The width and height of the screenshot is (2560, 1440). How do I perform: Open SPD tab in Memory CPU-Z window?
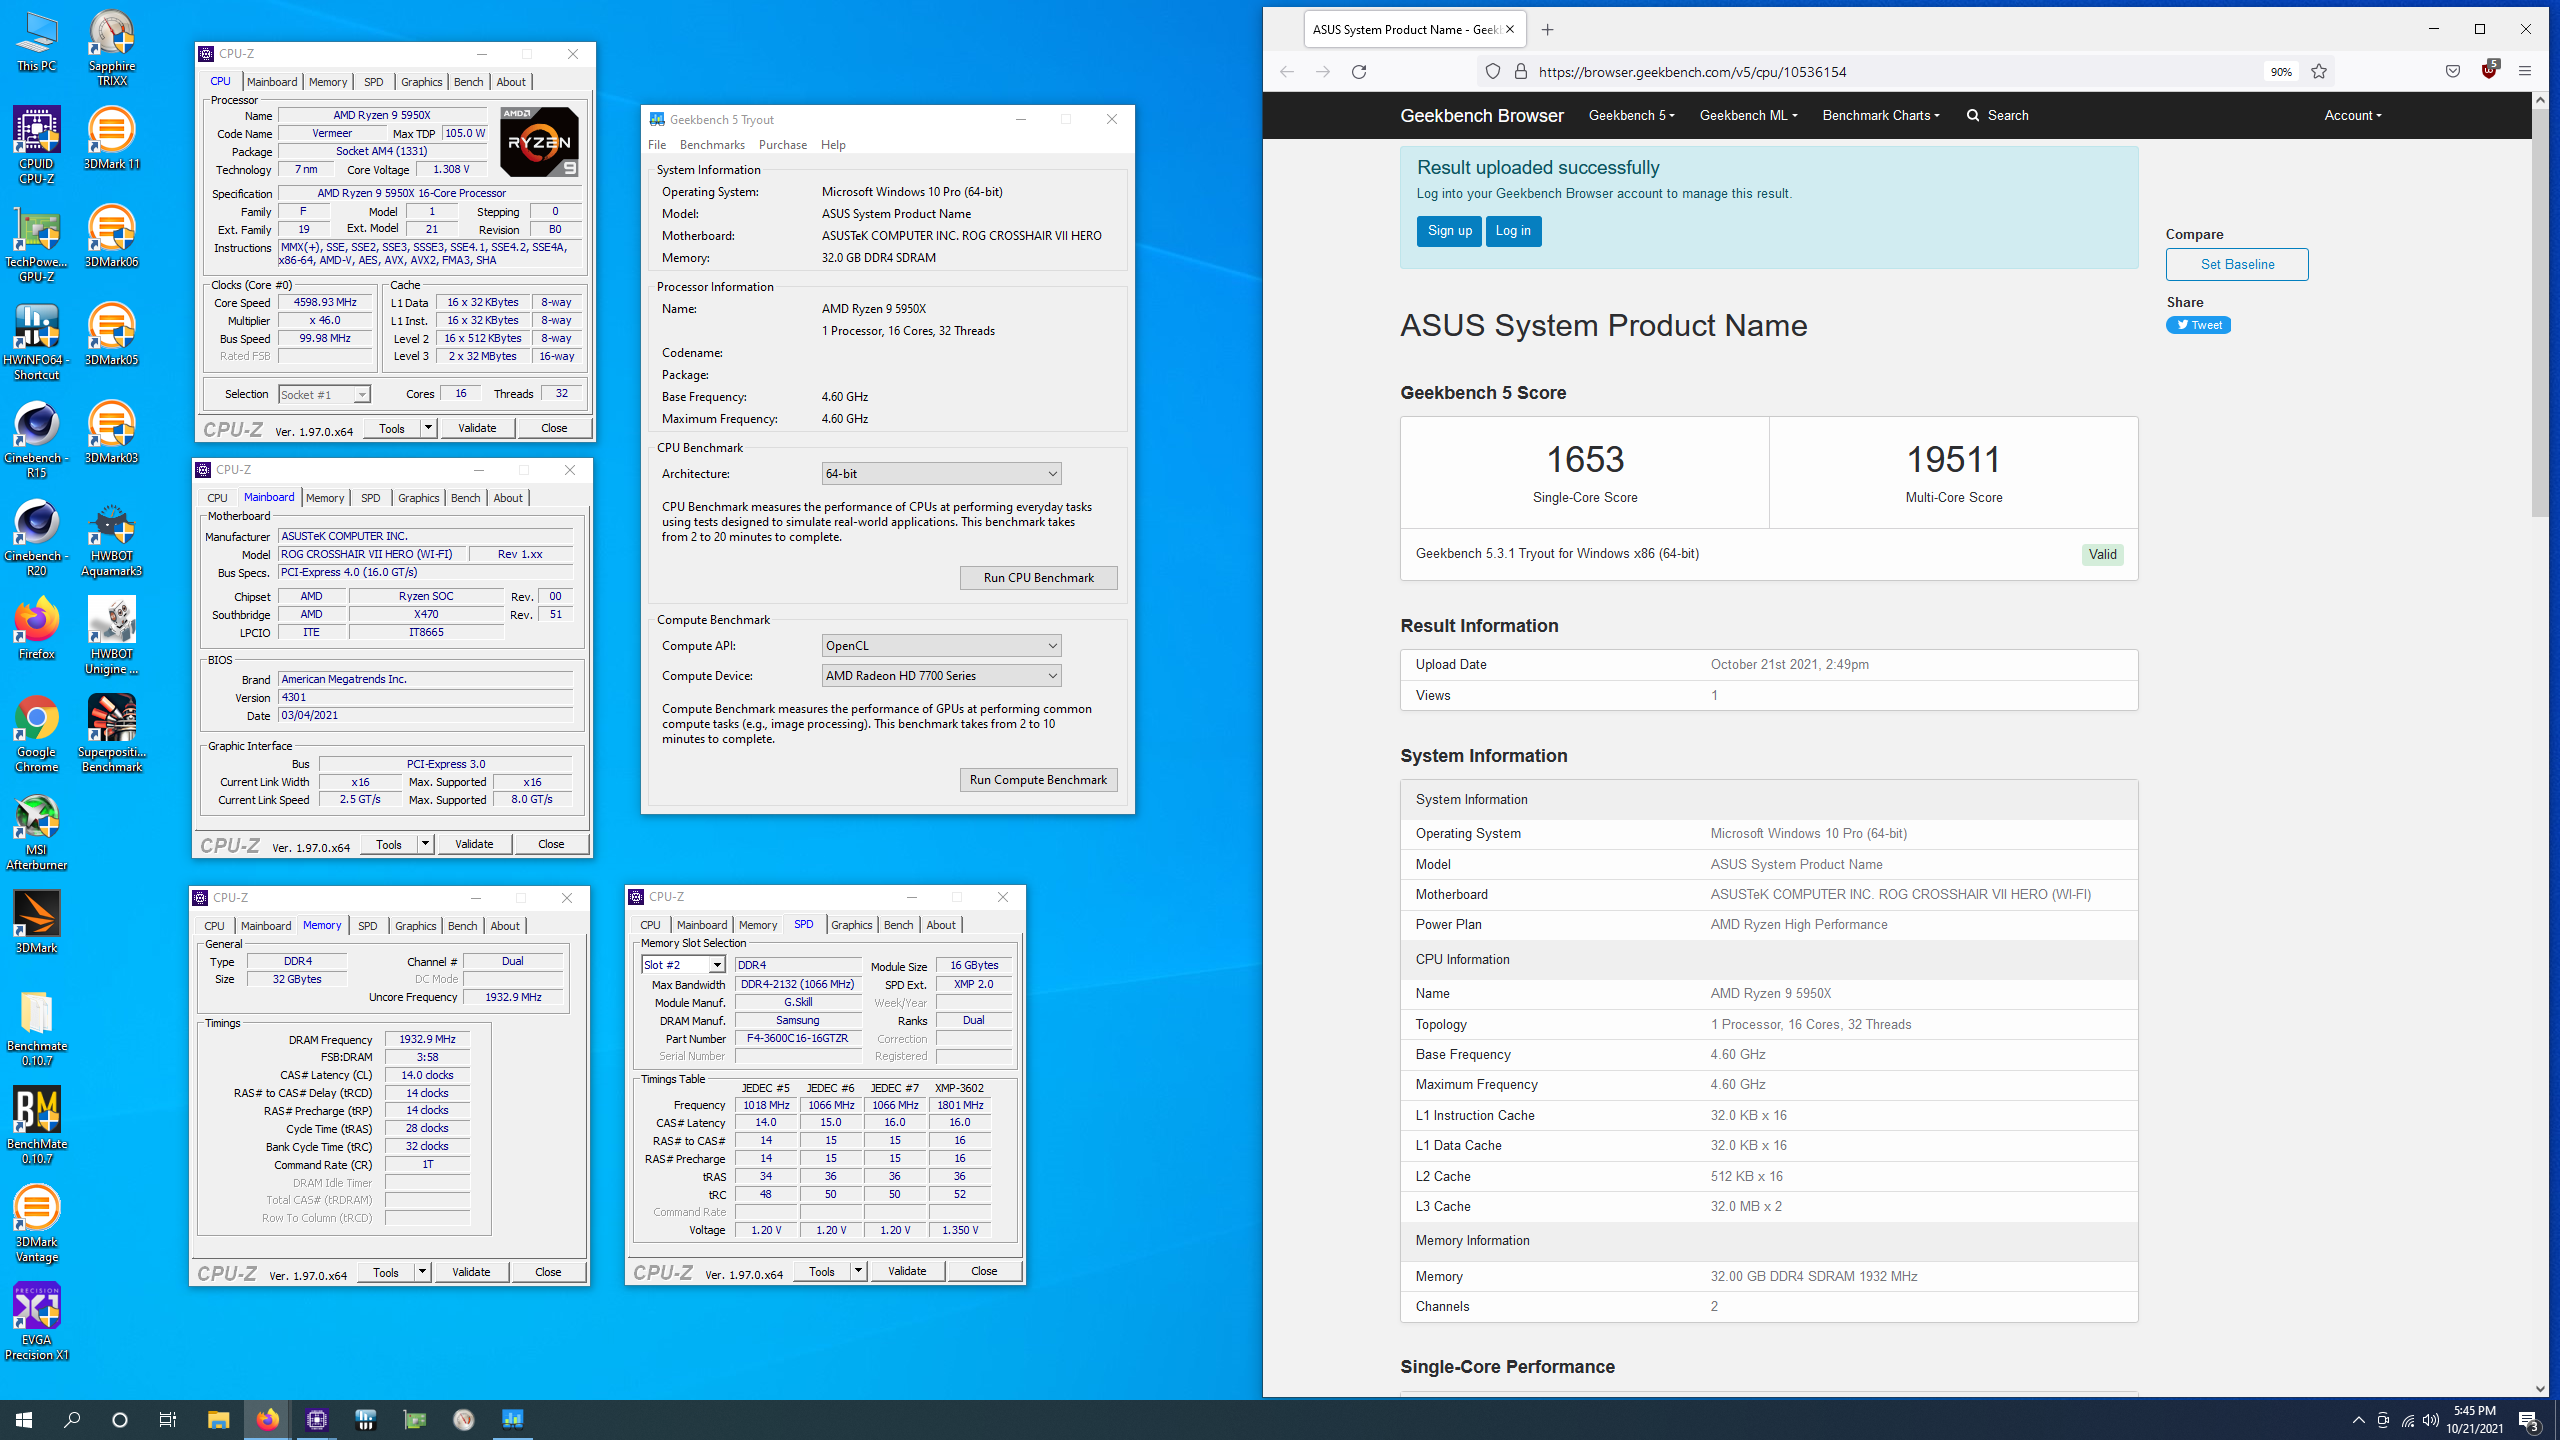click(x=368, y=926)
